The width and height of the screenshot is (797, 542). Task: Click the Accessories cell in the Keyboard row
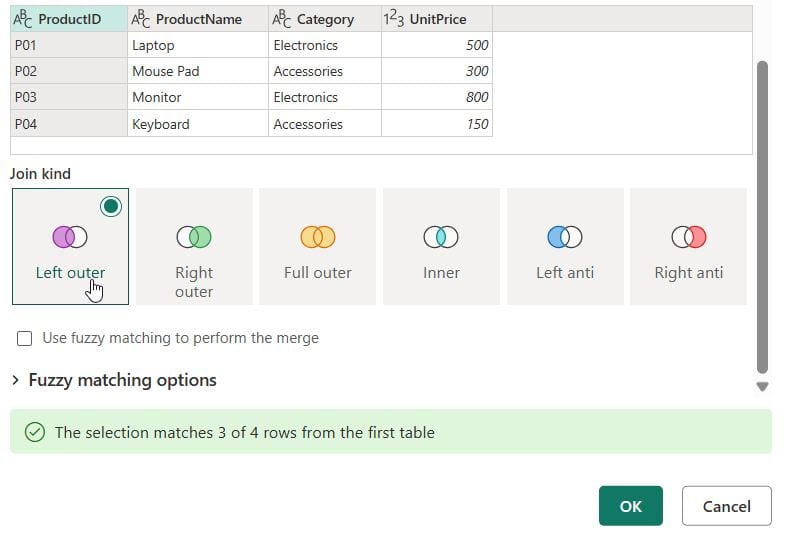pyautogui.click(x=325, y=124)
